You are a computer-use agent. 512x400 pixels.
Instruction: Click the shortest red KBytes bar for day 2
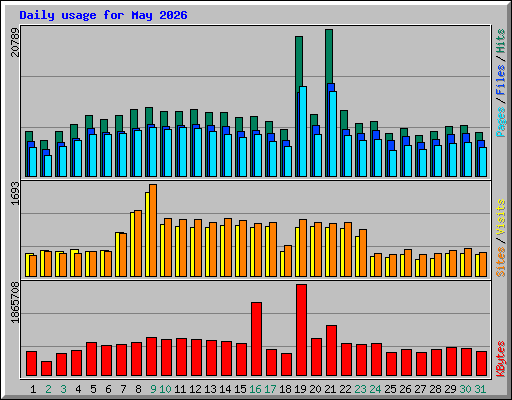click(46, 369)
